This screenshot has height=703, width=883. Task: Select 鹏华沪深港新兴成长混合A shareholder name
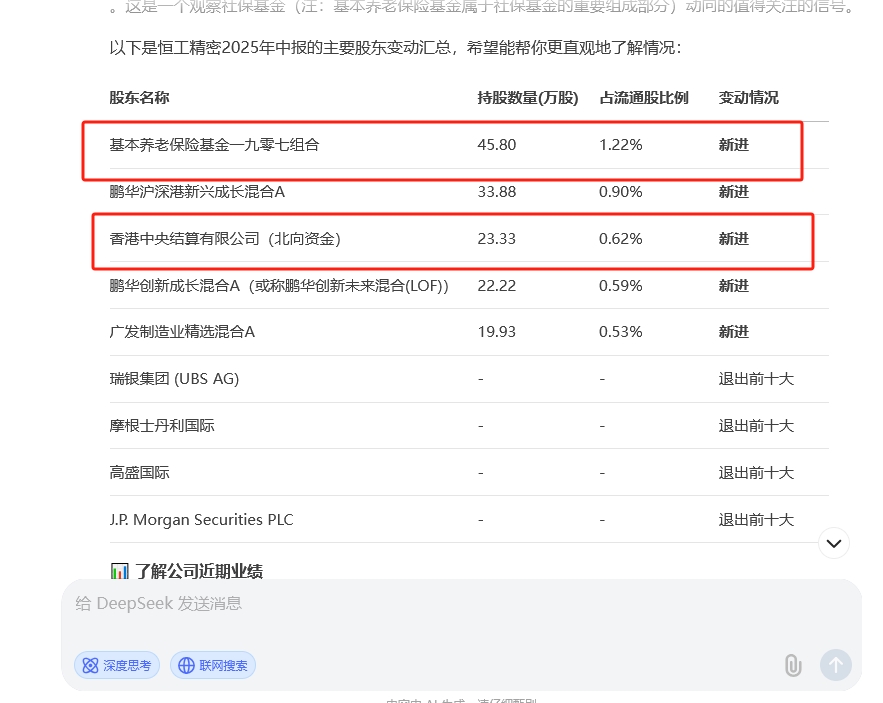click(x=197, y=192)
